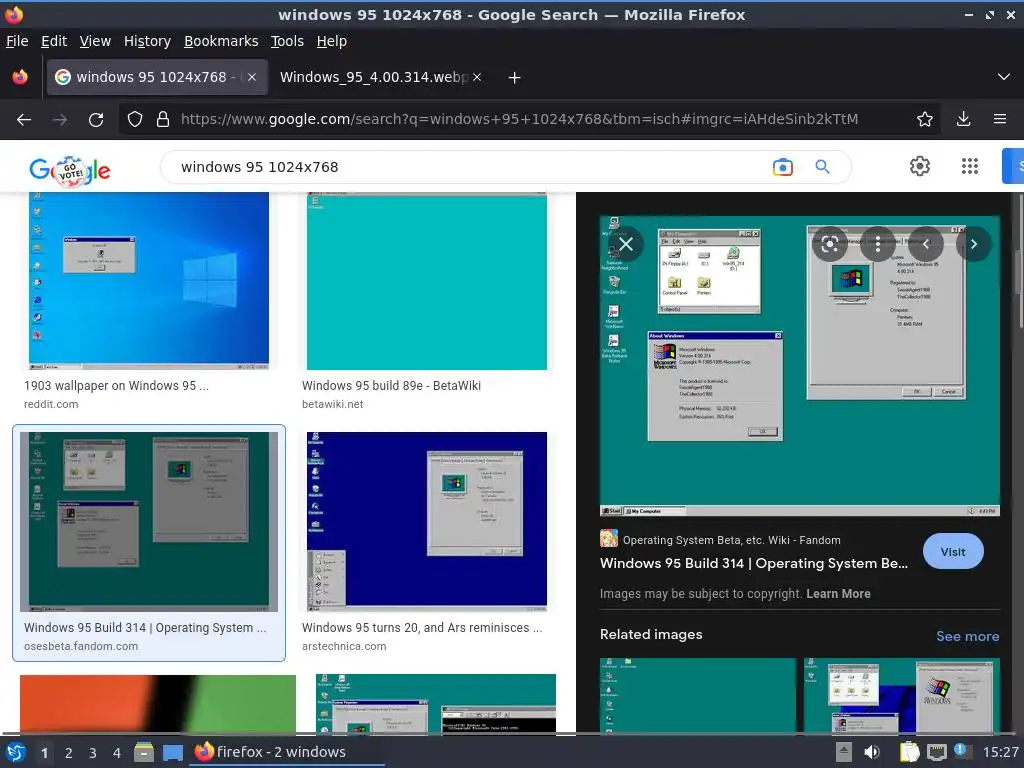Viewport: 1024px width, 768px height.
Task: Close the image preview panel
Action: [x=626, y=244]
